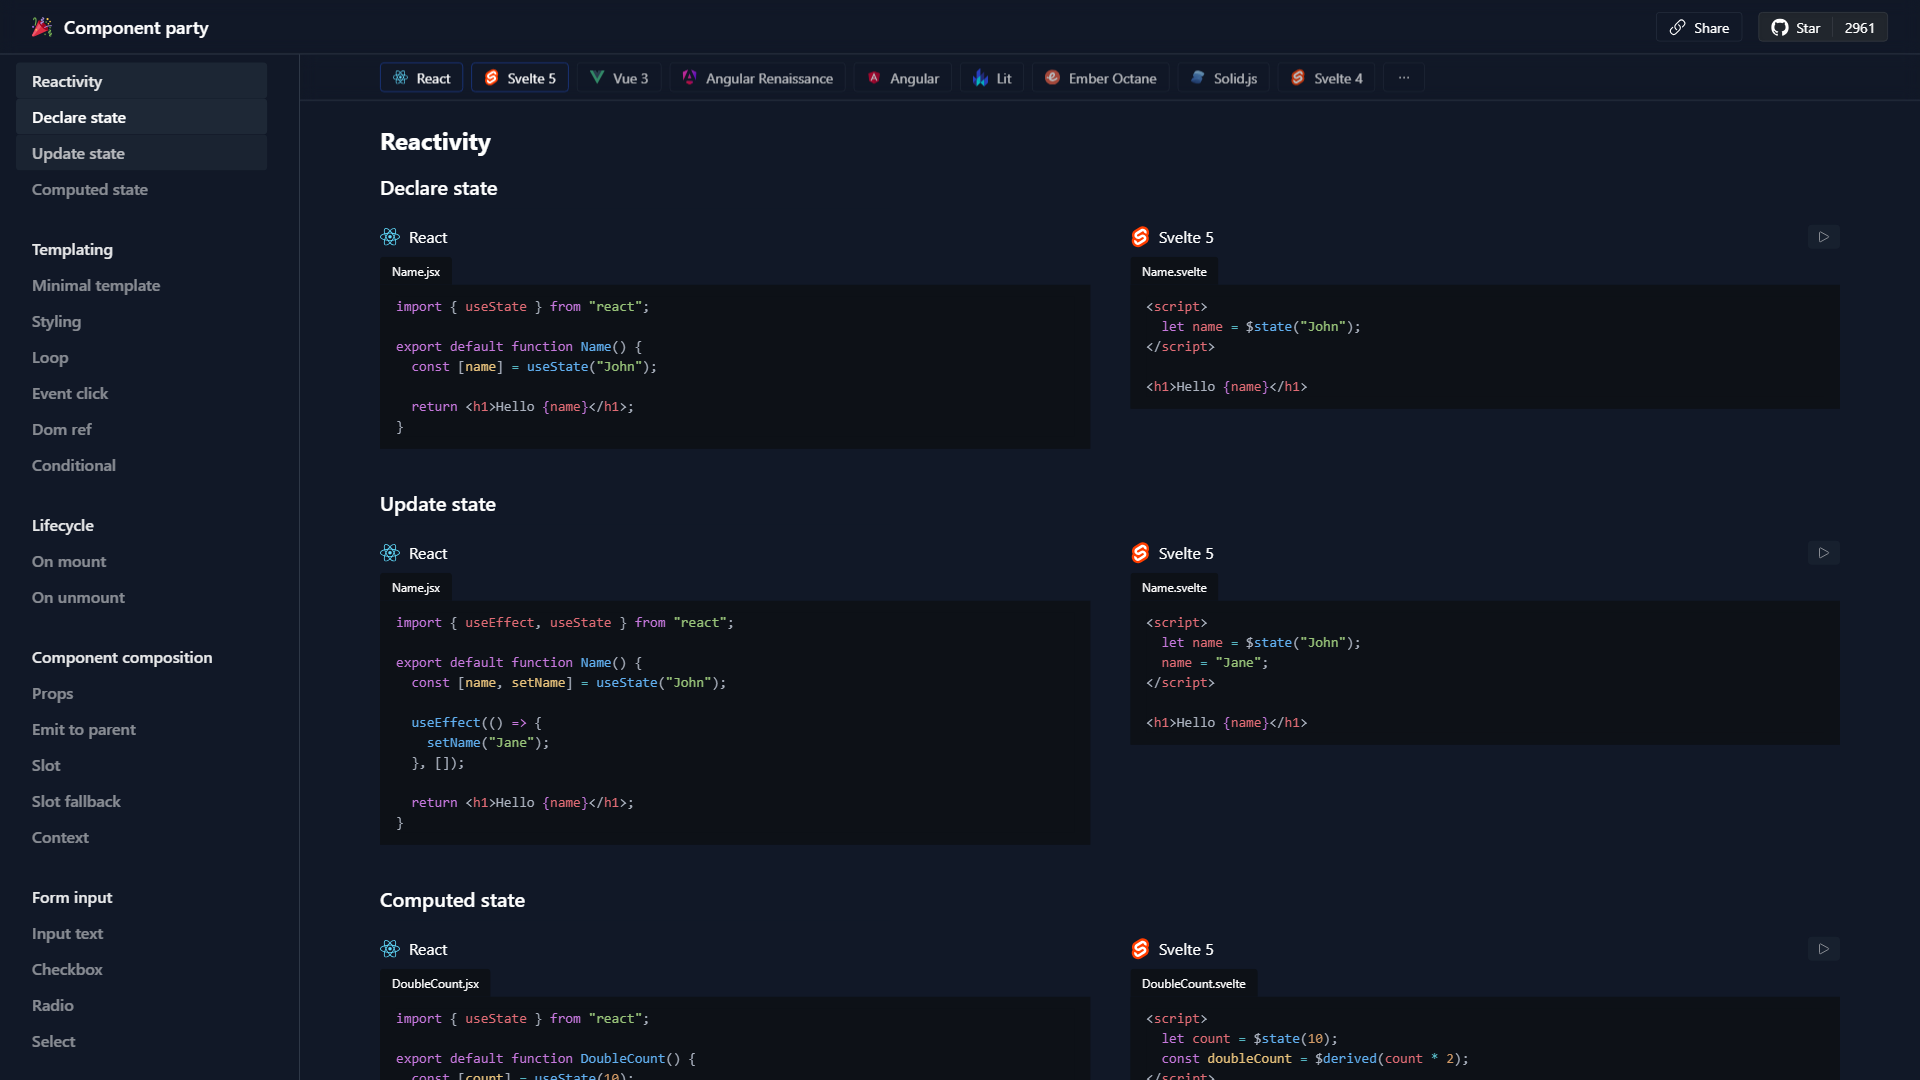Open playground for Update state Svelte 5
Screen dimensions: 1920x1080
(x=1824, y=553)
